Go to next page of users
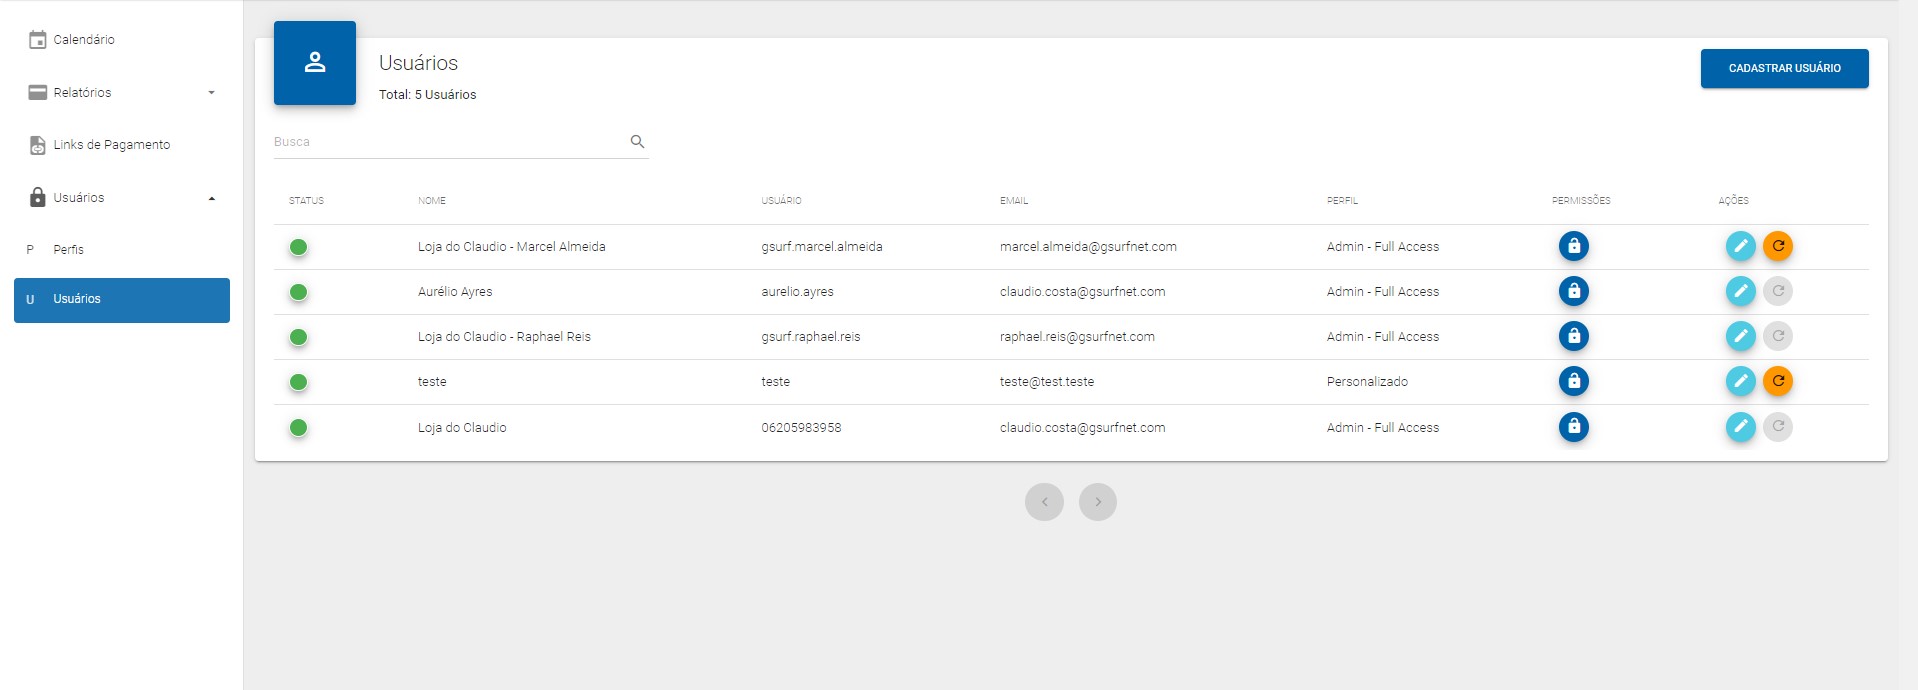Image resolution: width=1918 pixels, height=690 pixels. click(1097, 502)
